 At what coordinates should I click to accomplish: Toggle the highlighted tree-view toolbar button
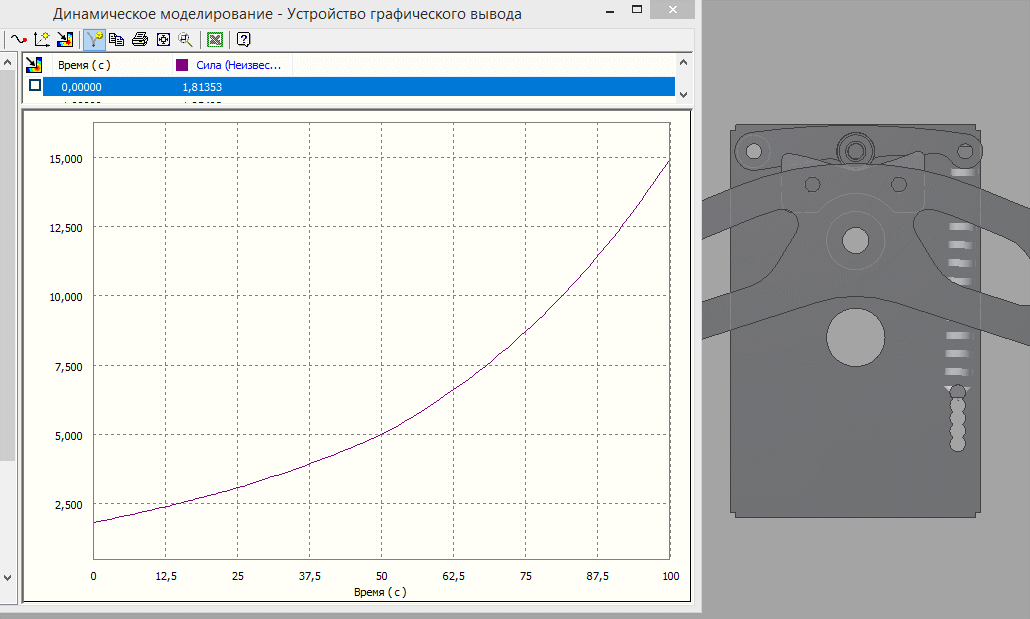(95, 40)
